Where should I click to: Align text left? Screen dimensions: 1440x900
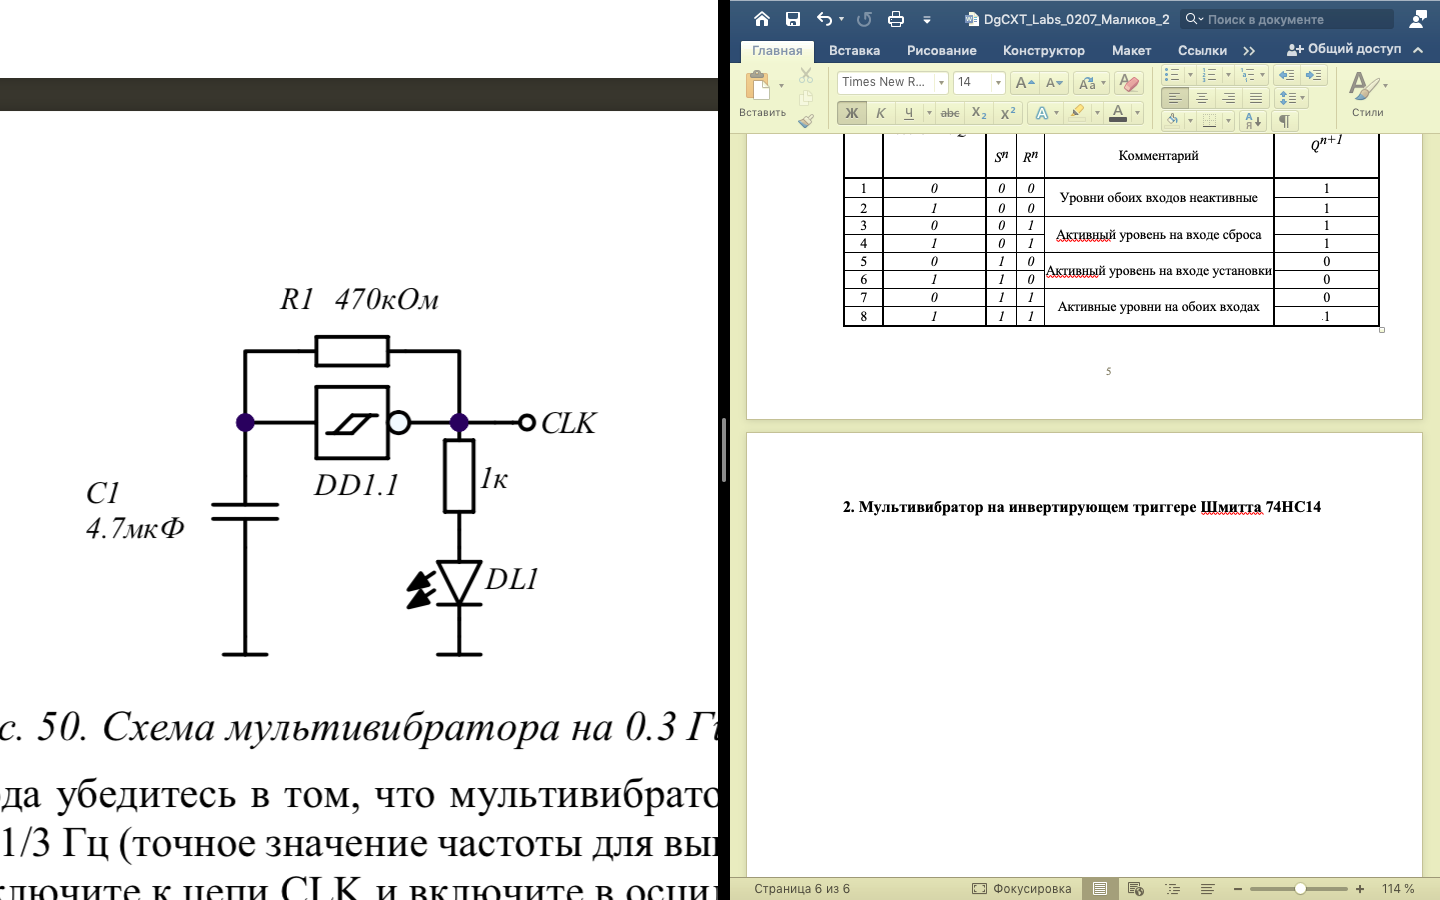[x=1175, y=98]
